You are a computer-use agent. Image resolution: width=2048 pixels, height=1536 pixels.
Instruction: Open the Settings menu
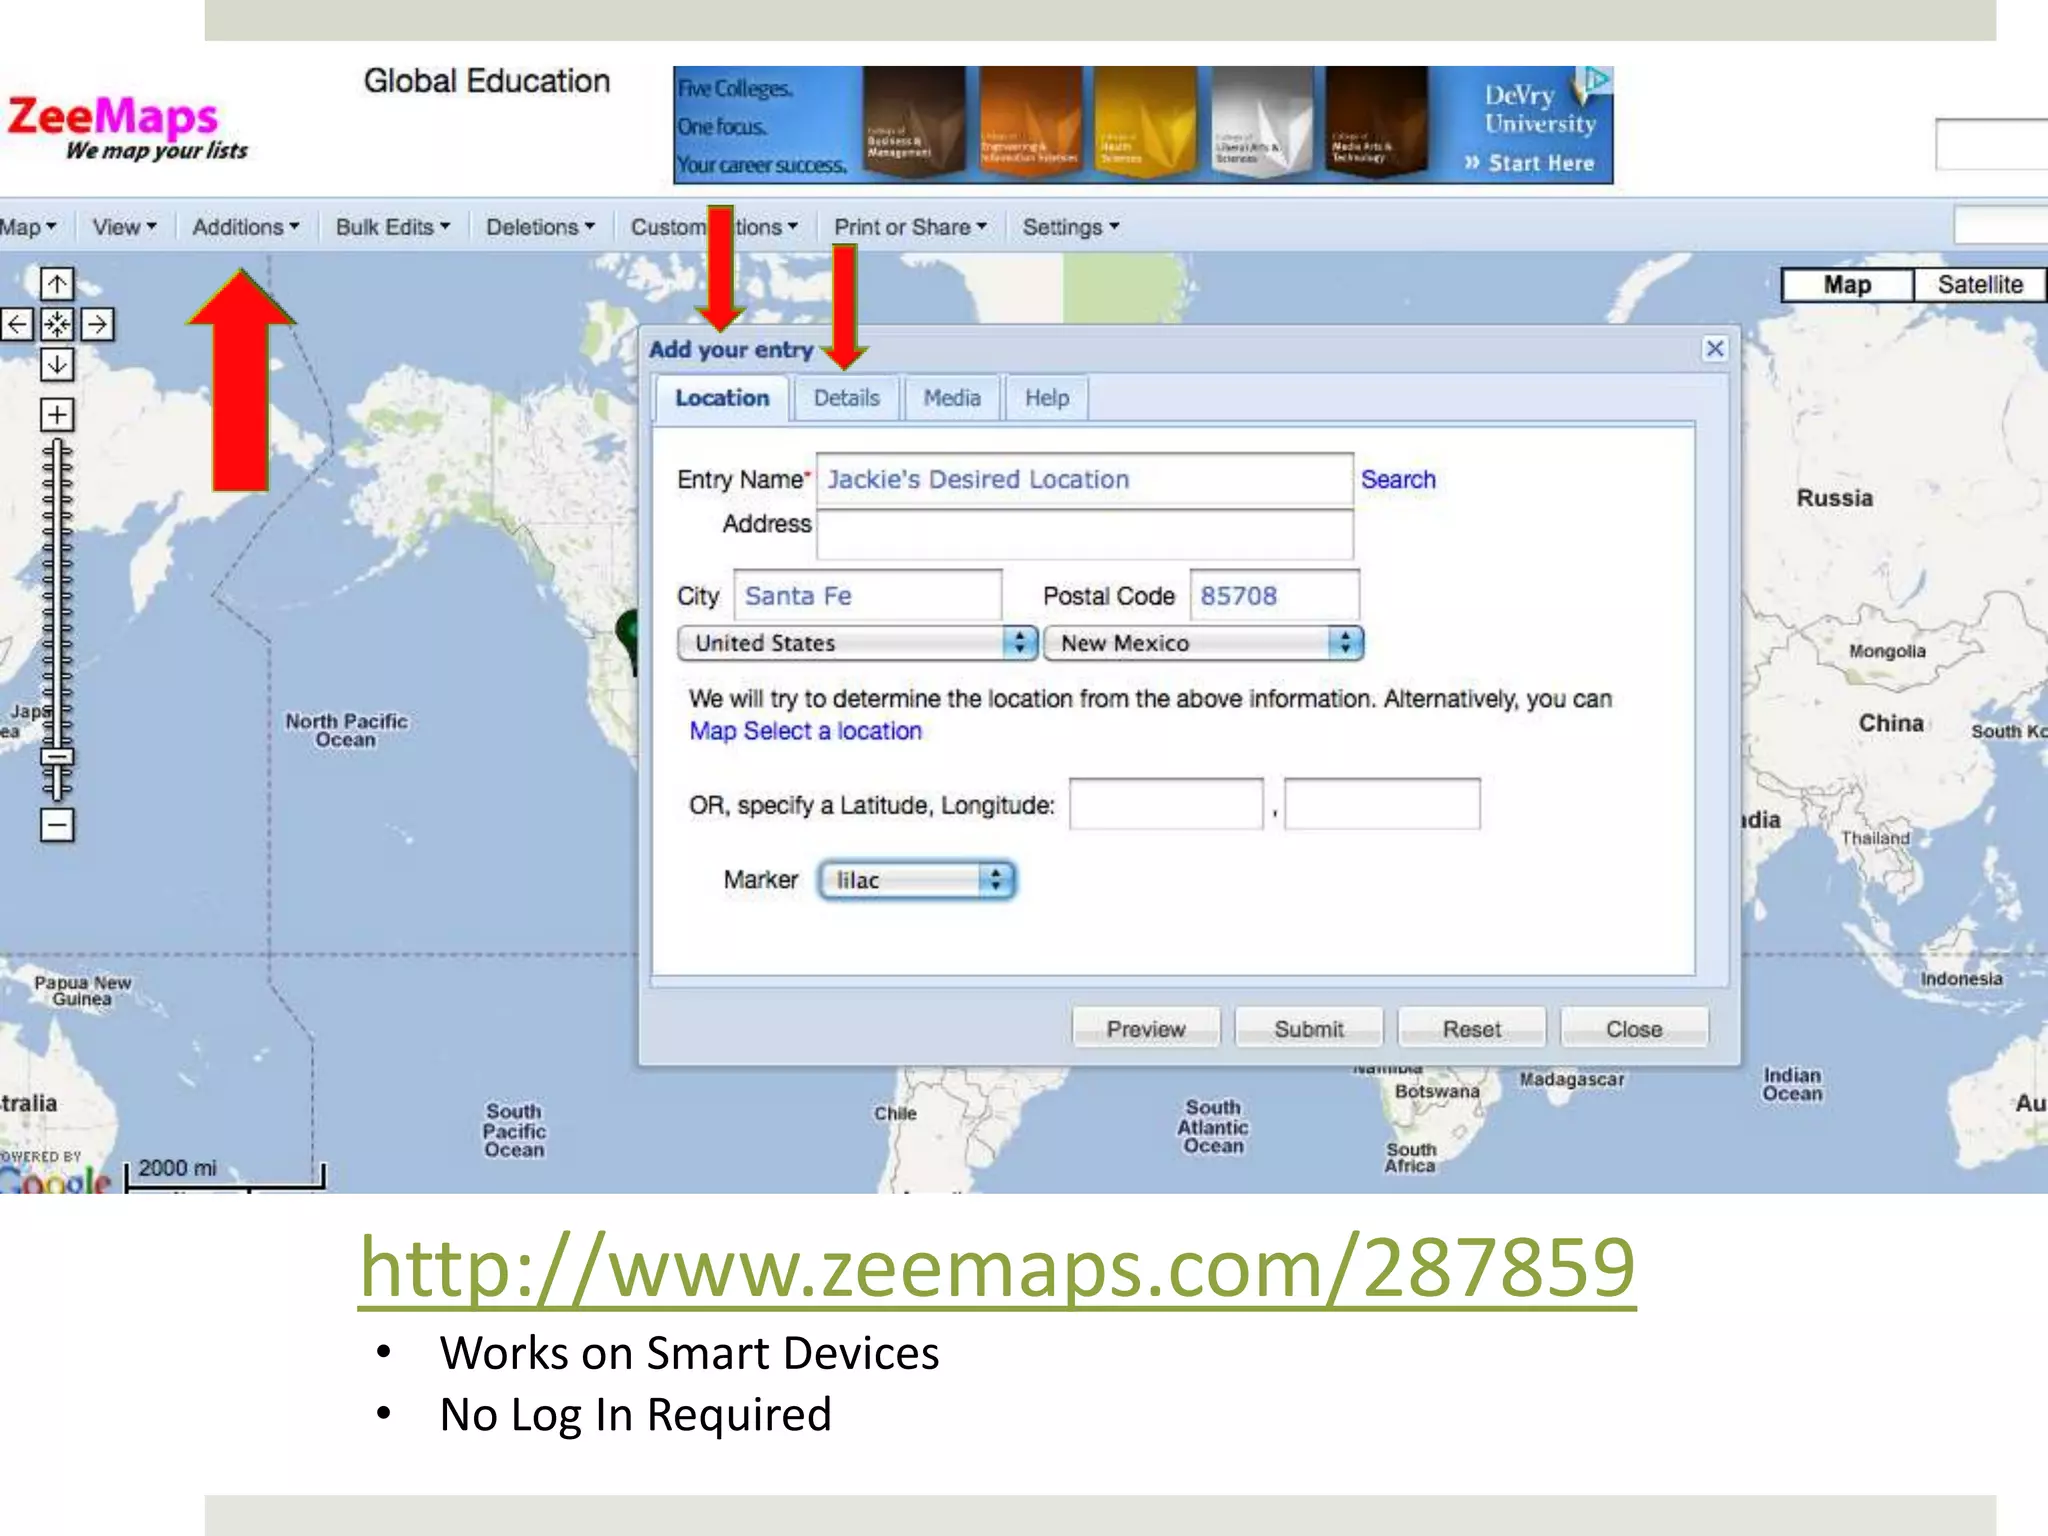1071,227
